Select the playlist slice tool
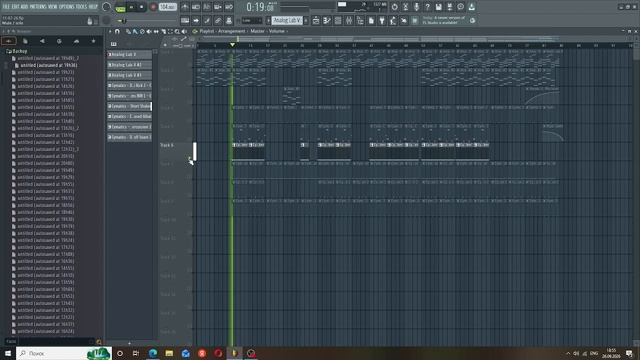Viewport: 640px width, 360px height. pyautogui.click(x=163, y=31)
